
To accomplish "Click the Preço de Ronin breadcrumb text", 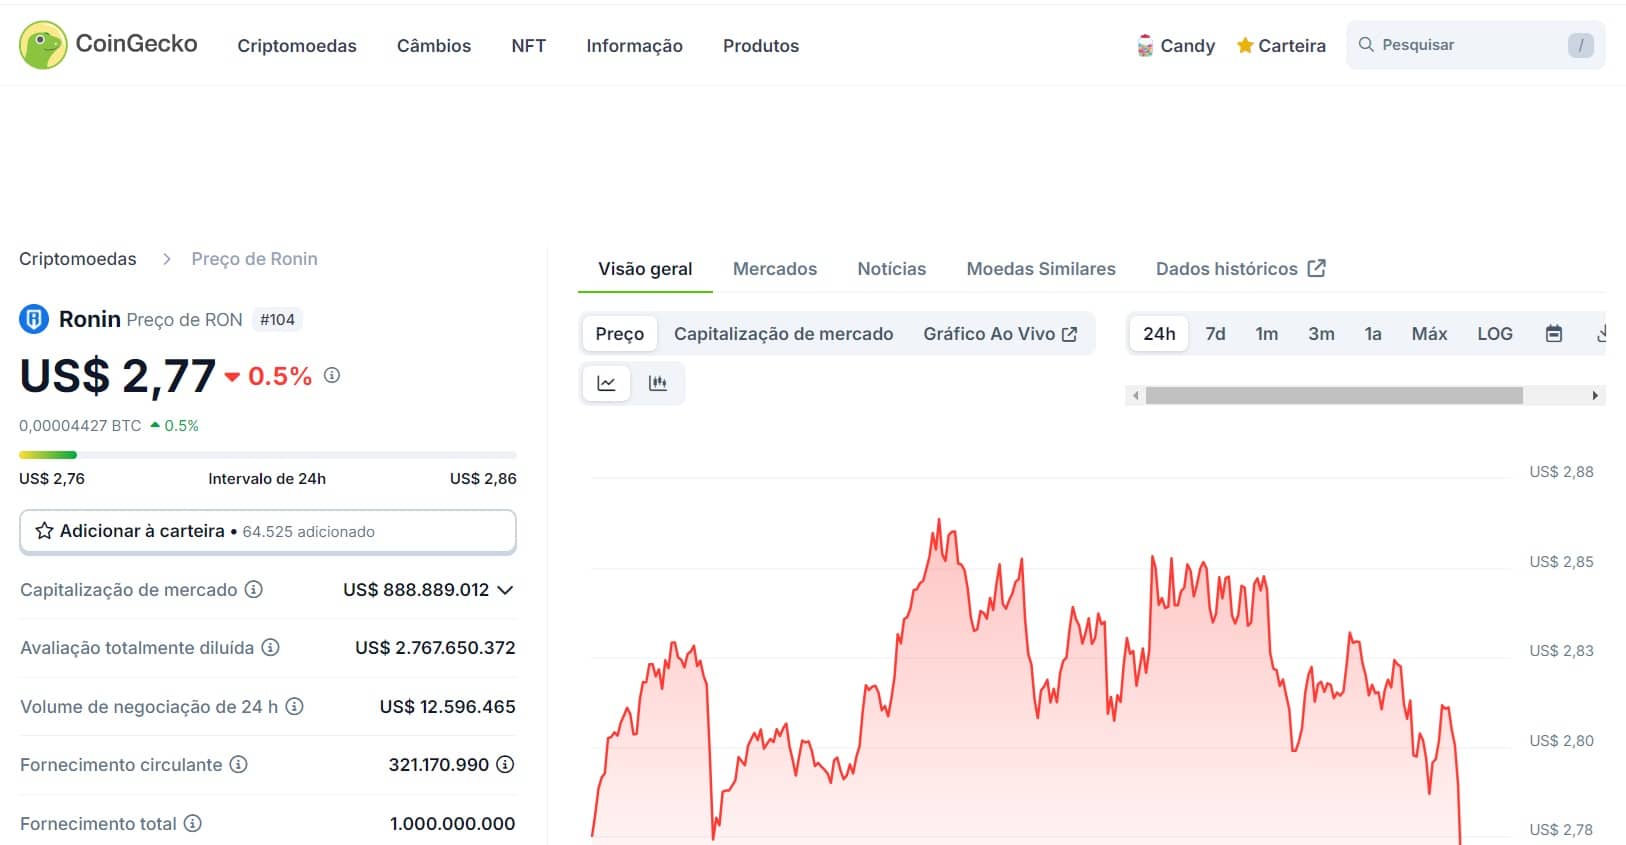I will click(x=255, y=259).
